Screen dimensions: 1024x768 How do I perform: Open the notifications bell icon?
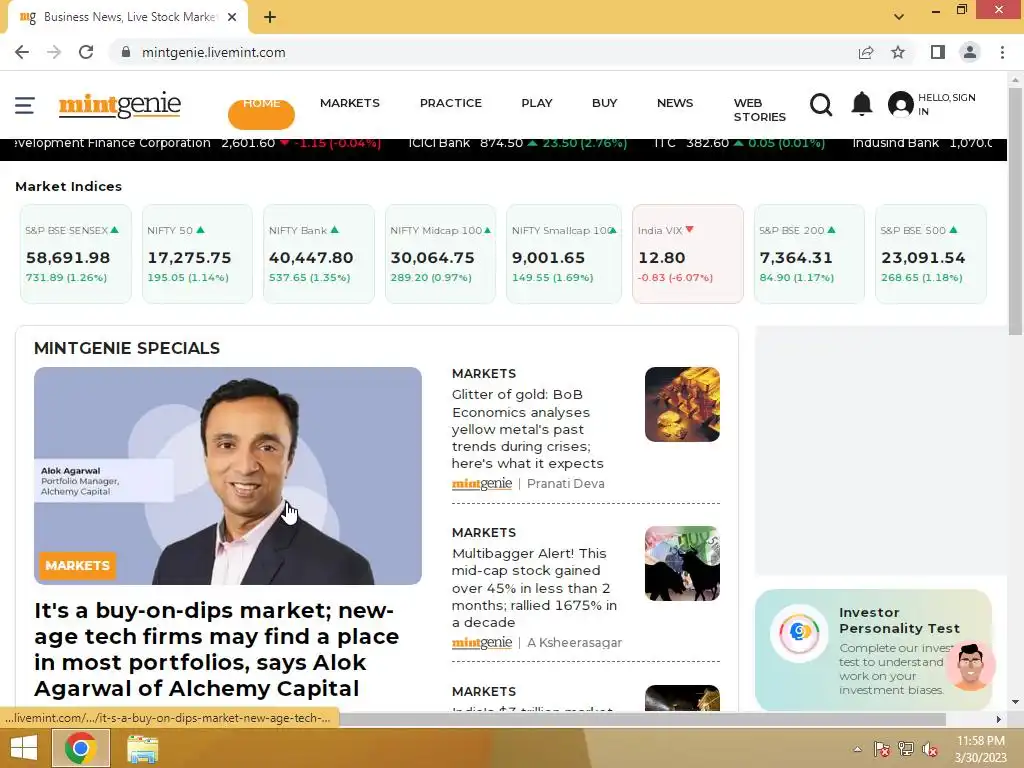(x=862, y=104)
